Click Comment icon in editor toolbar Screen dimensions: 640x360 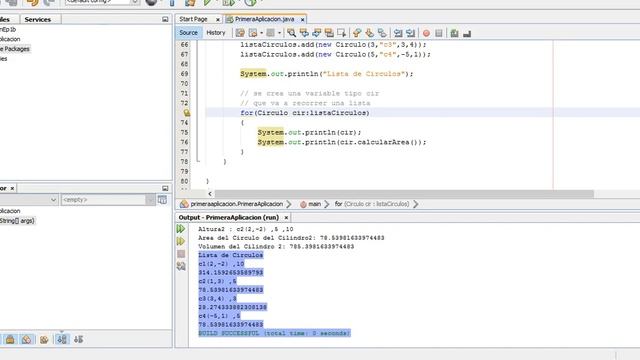click(454, 33)
